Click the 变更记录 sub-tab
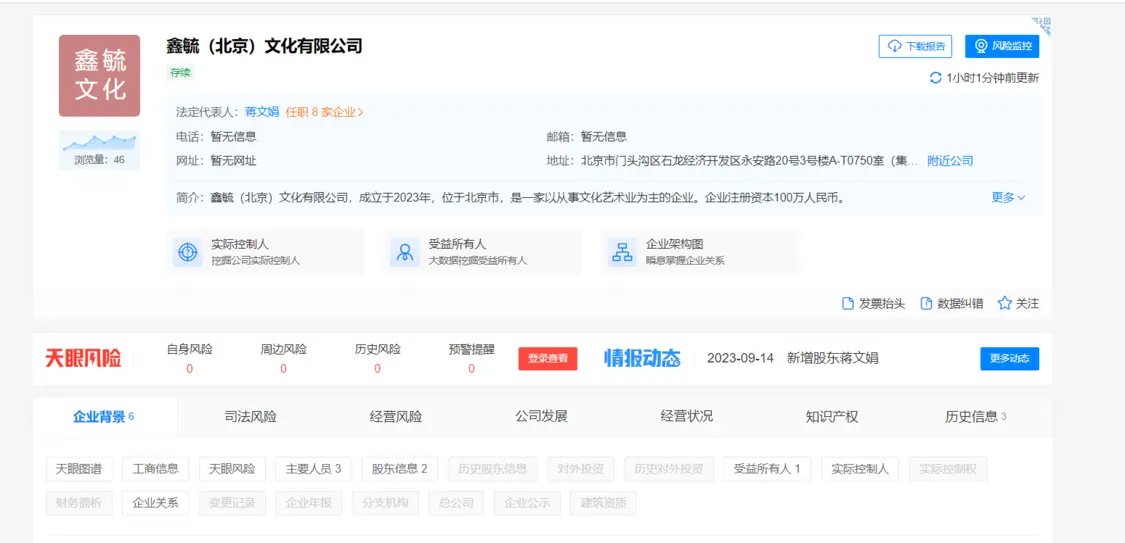This screenshot has height=543, width=1125. click(232, 503)
